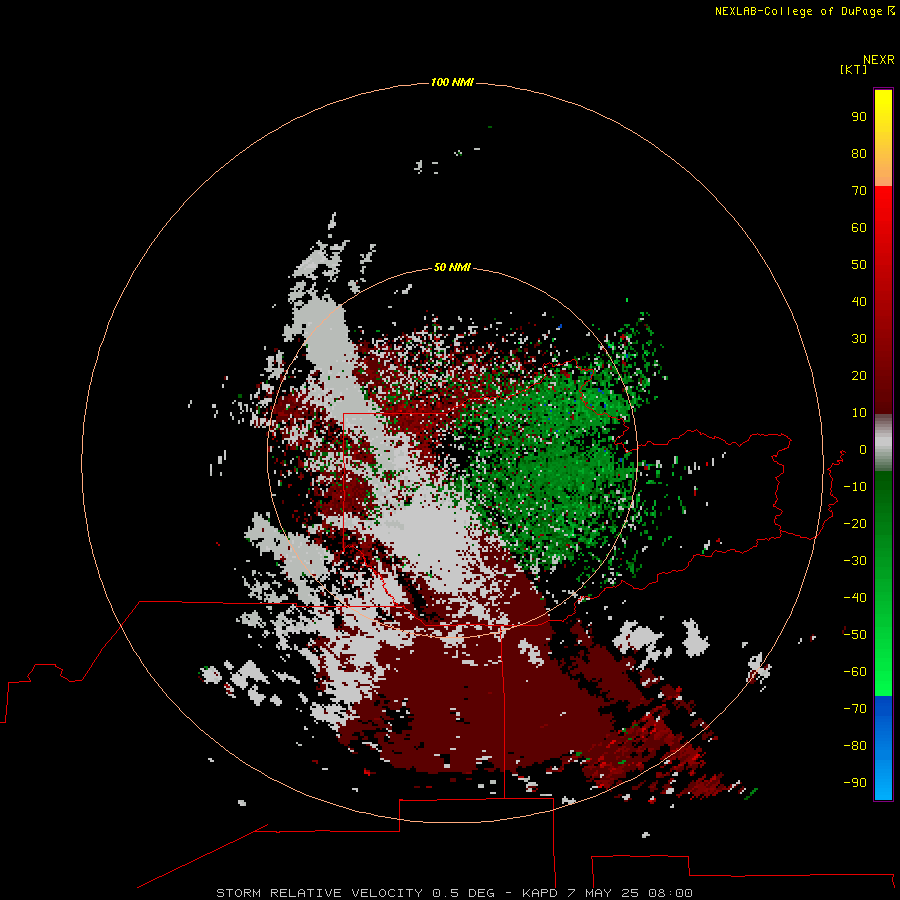Click the 08:00 timestamp text
900x900 pixels.
click(670, 893)
